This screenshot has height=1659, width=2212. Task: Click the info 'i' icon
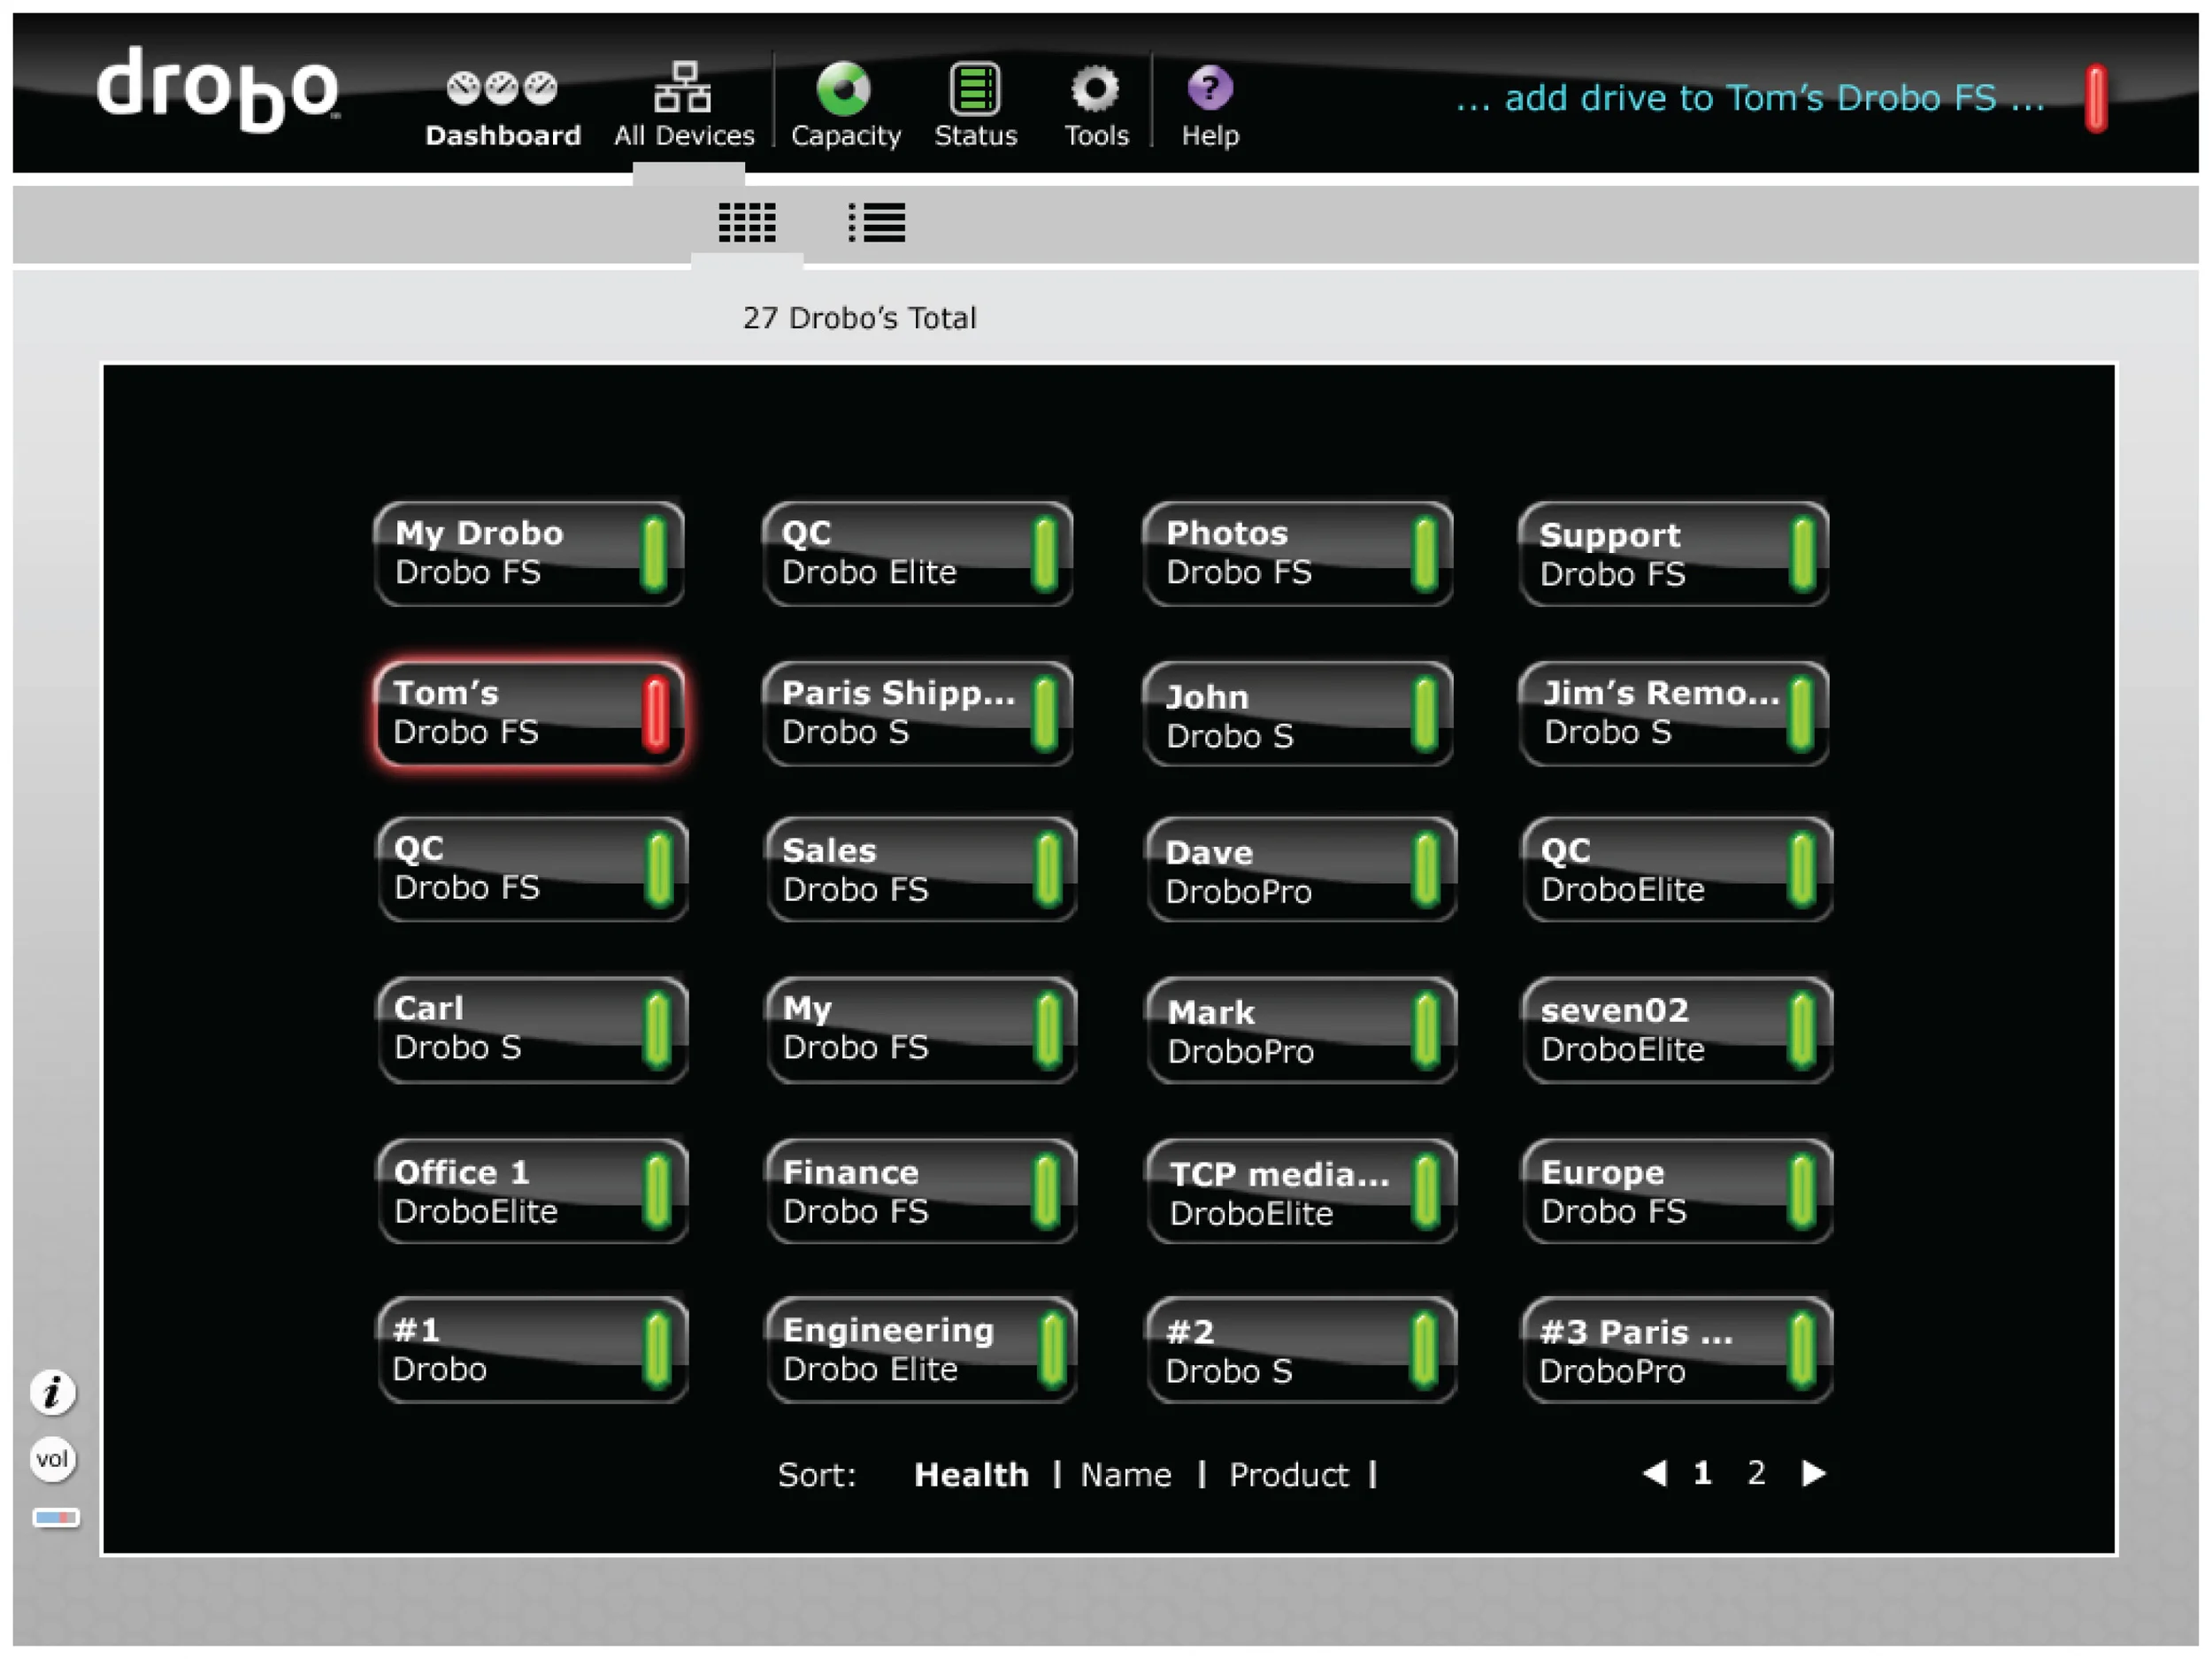point(52,1391)
